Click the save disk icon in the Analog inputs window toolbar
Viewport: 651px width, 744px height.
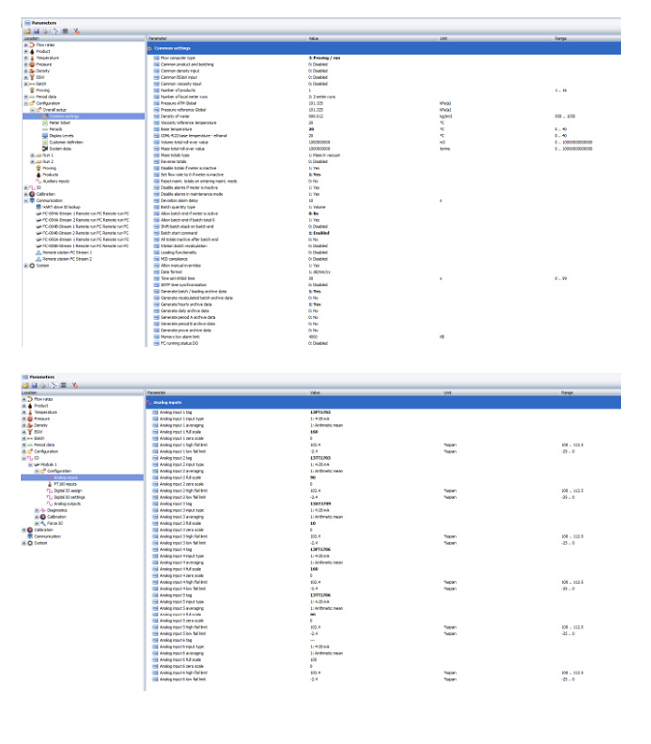(x=34, y=385)
